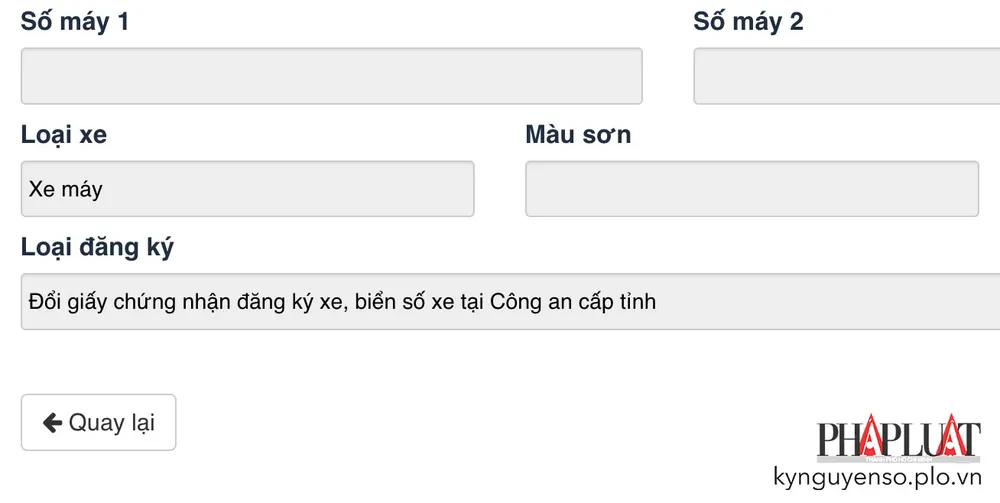This screenshot has height=503, width=1000.
Task: Click the Loại xe label
Action: 64,135
